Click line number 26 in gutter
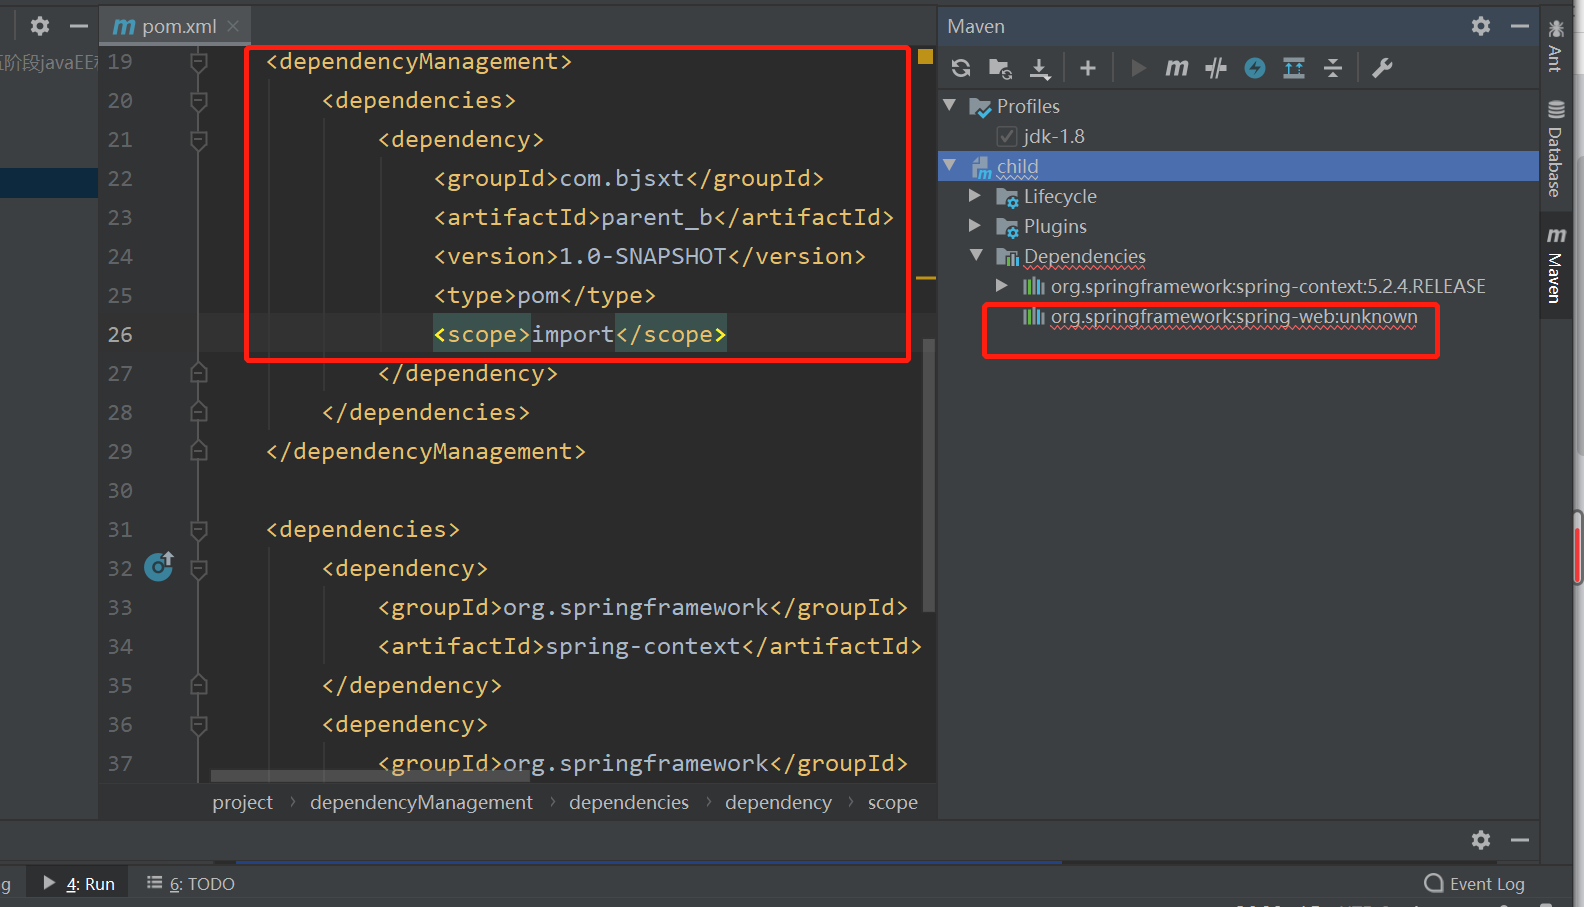 point(120,334)
